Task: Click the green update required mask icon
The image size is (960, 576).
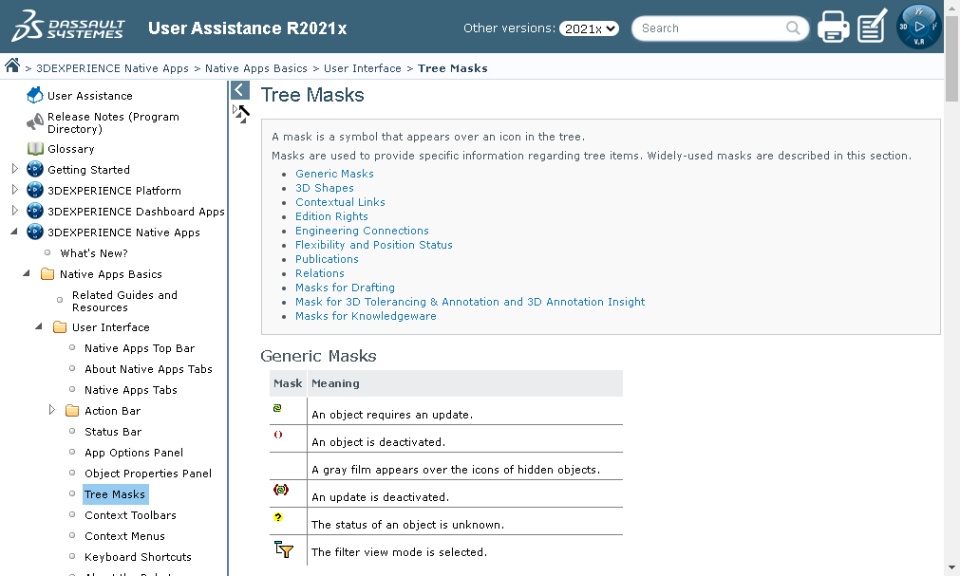Action: [x=277, y=408]
